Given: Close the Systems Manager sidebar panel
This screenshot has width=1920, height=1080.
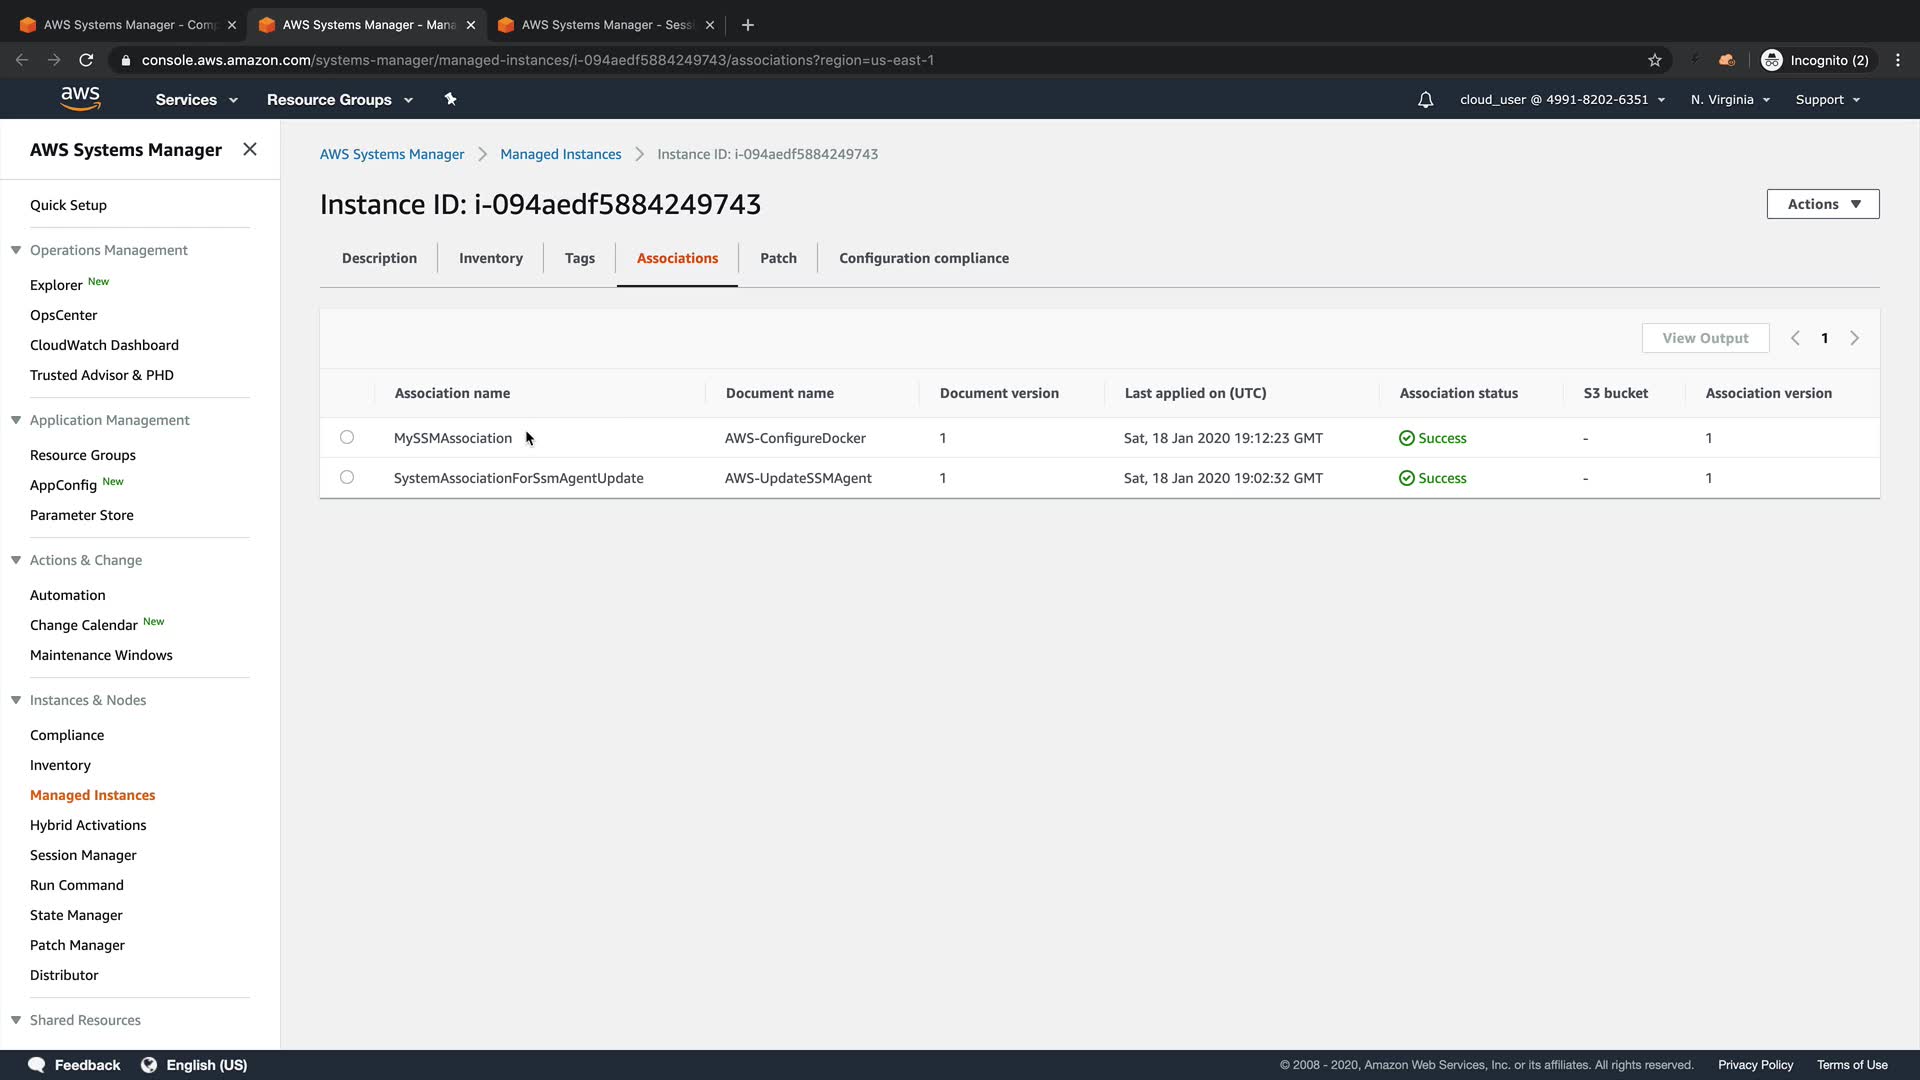Looking at the screenshot, I should point(250,149).
